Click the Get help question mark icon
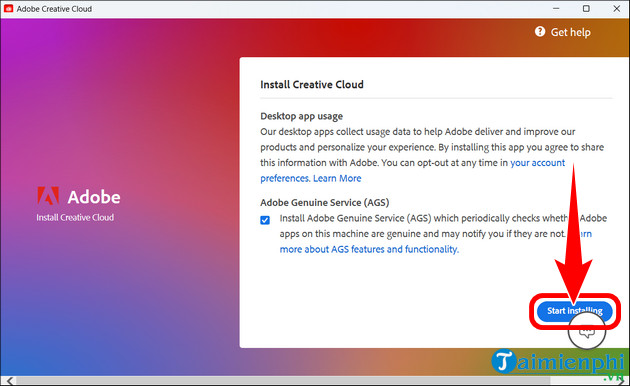Image resolution: width=630 pixels, height=386 pixels. [540, 31]
